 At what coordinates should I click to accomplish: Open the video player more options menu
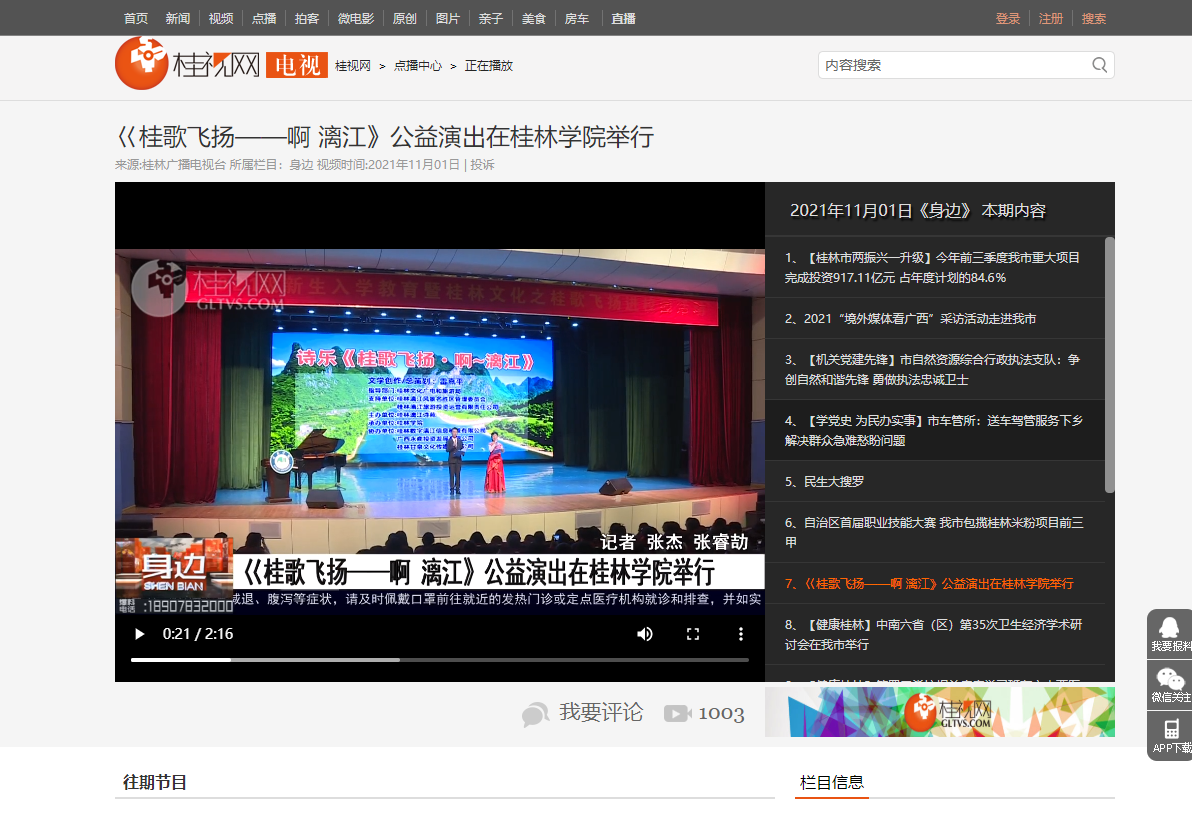point(741,634)
